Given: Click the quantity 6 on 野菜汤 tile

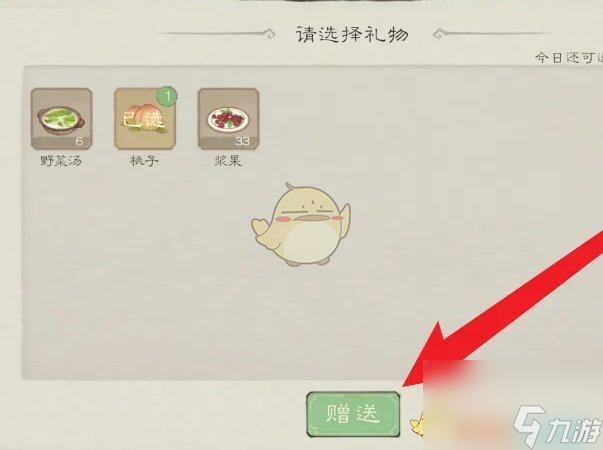Looking at the screenshot, I should click(79, 142).
